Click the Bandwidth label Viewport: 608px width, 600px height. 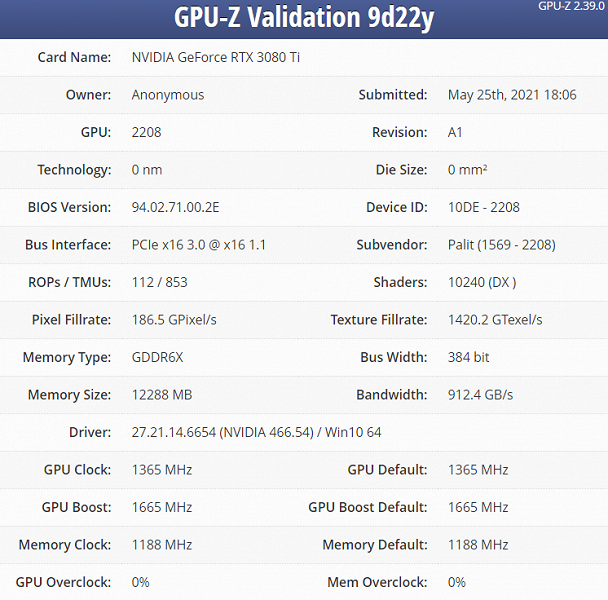(x=392, y=395)
